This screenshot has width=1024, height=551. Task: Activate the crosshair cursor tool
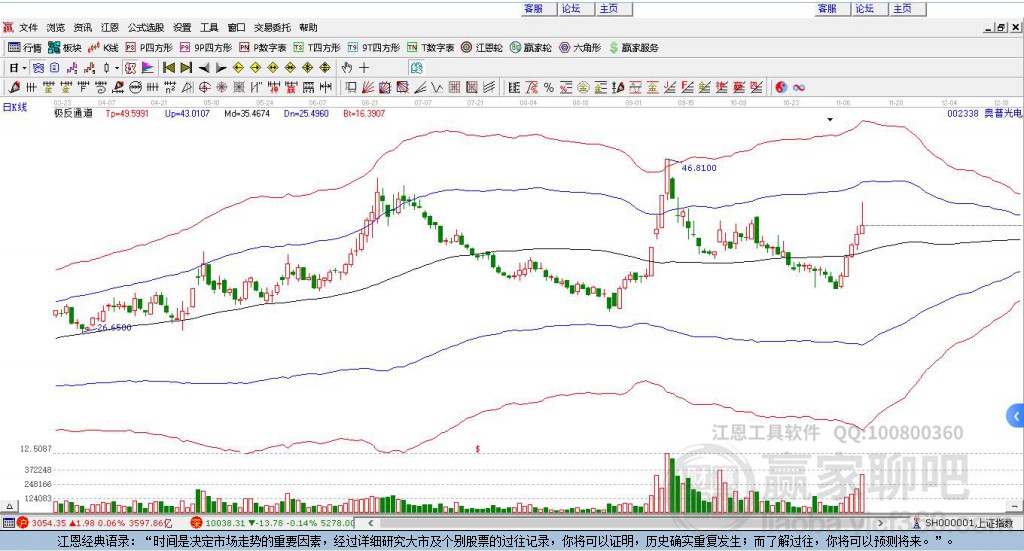[364, 67]
